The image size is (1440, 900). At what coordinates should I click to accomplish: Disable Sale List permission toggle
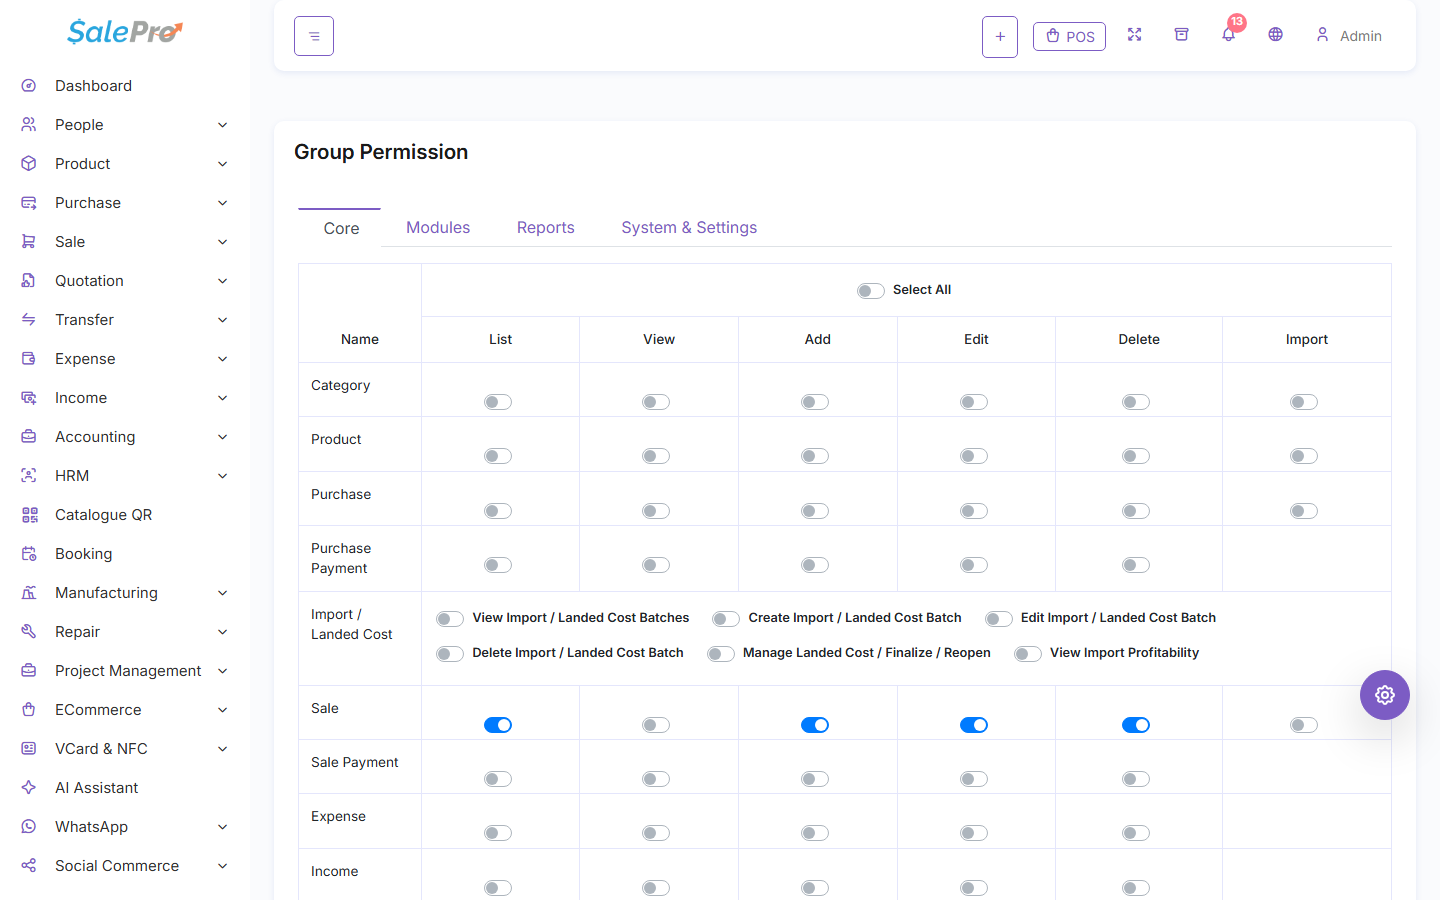498,725
